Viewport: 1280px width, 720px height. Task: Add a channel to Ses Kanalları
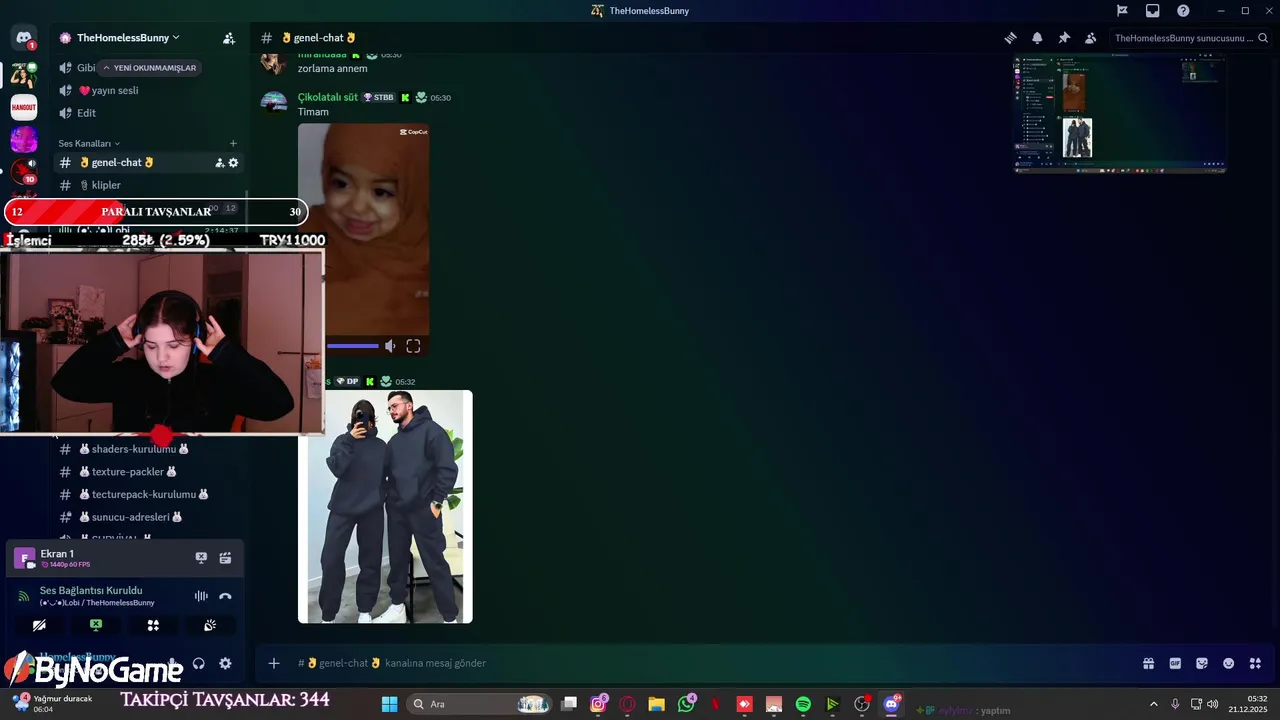(233, 143)
